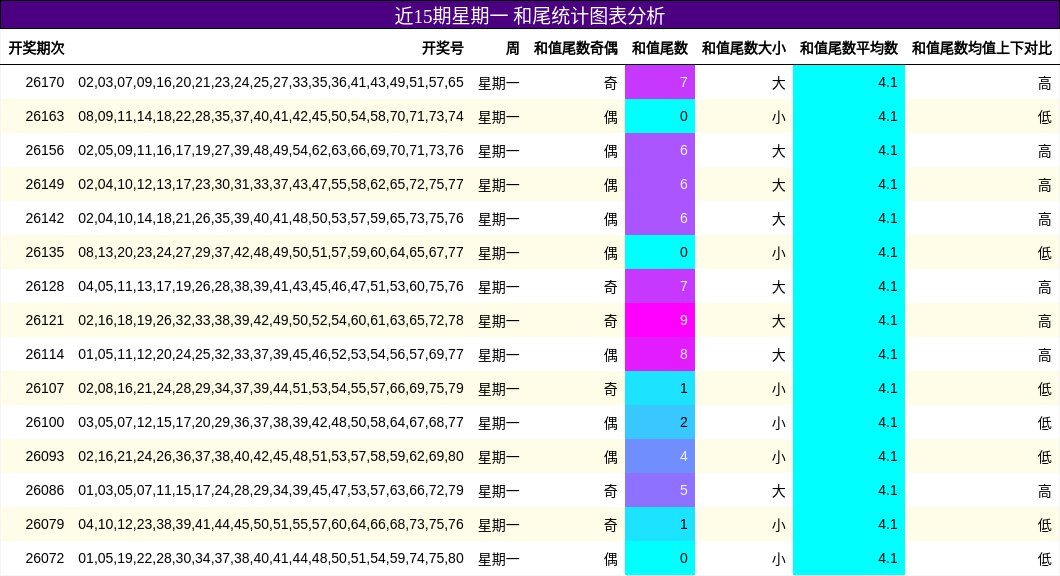Click the draw numbers of period 26149
This screenshot has width=1060, height=576.
click(271, 185)
